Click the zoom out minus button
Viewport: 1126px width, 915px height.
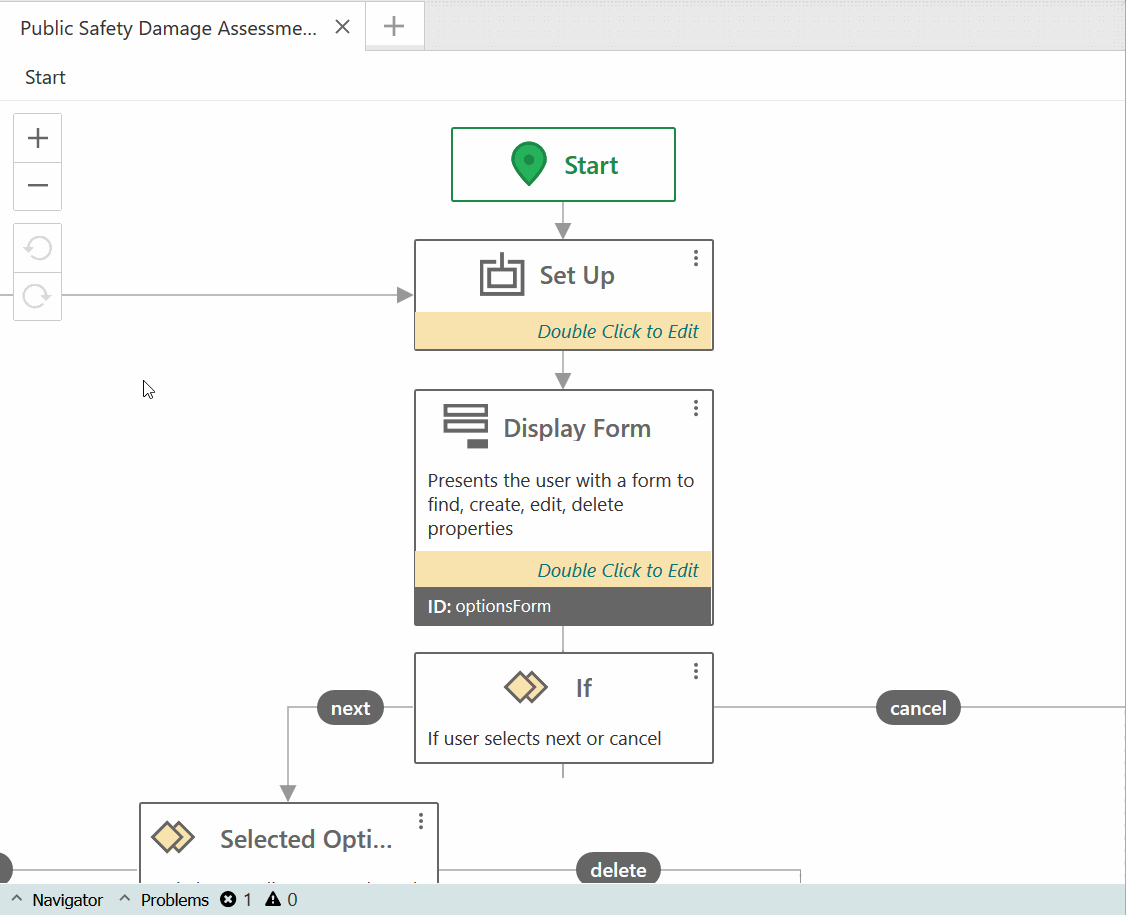point(38,186)
